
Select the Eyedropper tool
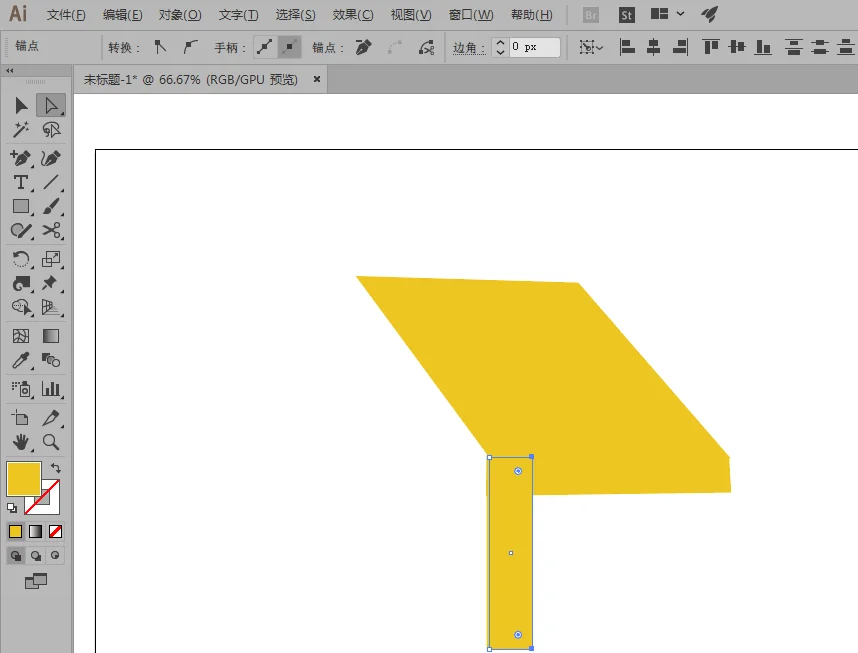[x=21, y=360]
